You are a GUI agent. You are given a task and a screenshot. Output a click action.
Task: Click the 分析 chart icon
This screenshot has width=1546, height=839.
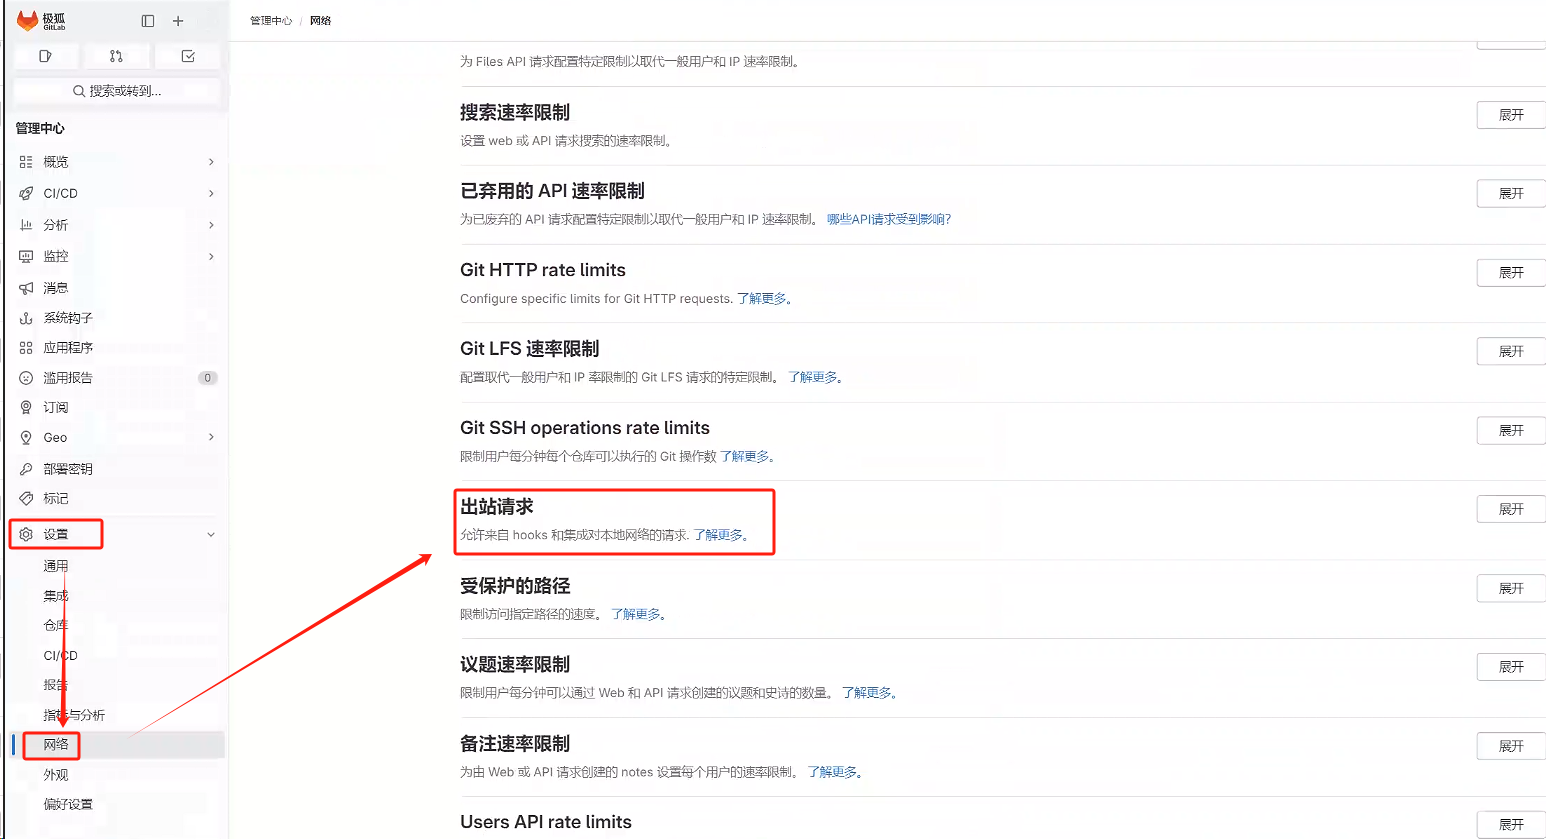coord(26,225)
